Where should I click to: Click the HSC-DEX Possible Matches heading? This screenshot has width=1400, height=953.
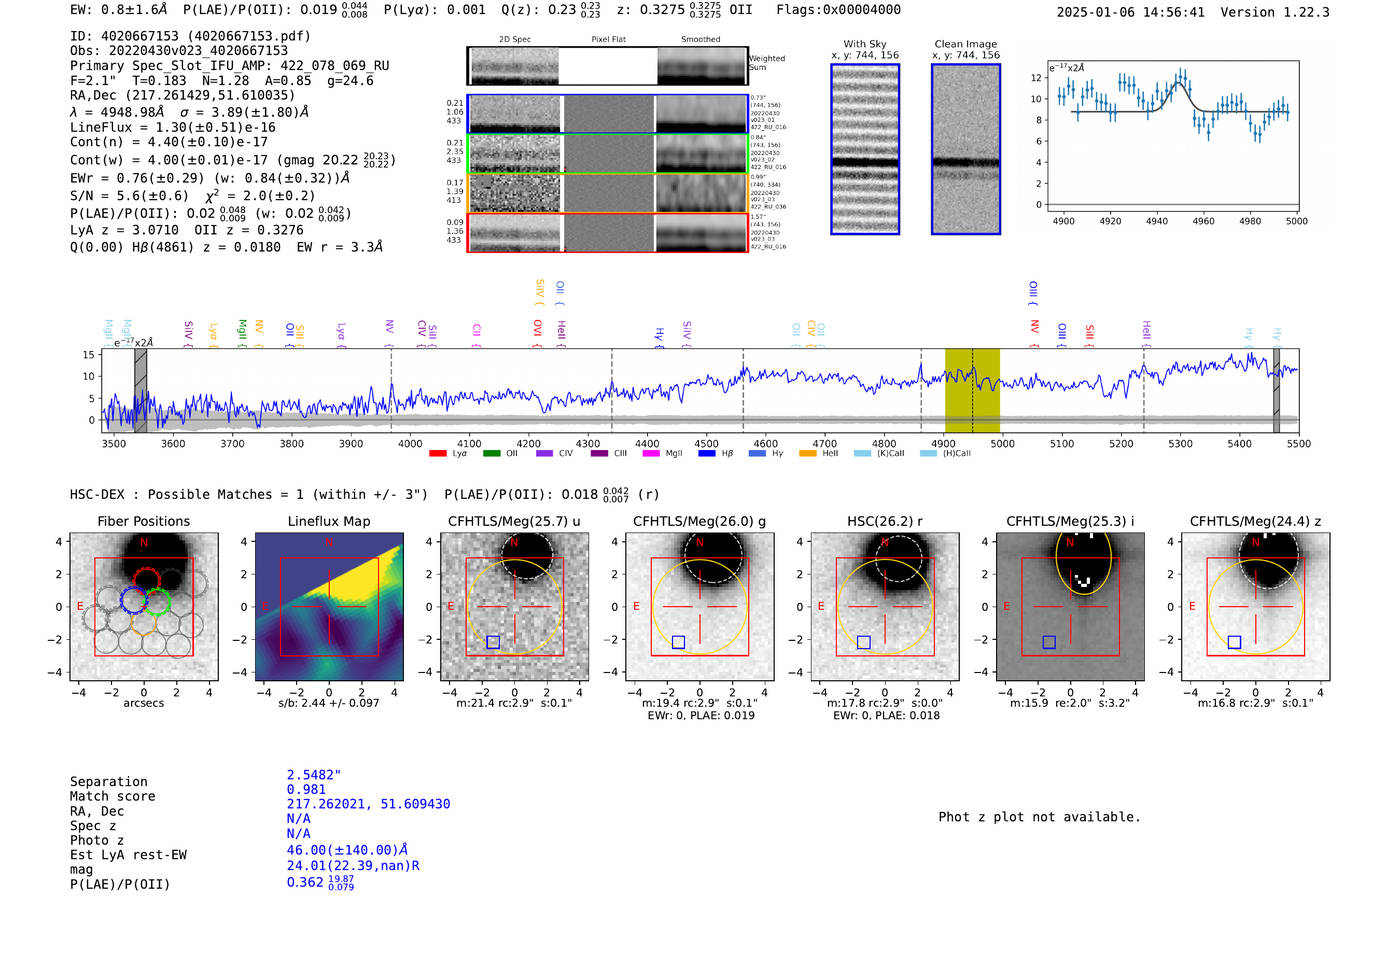[x=249, y=495]
